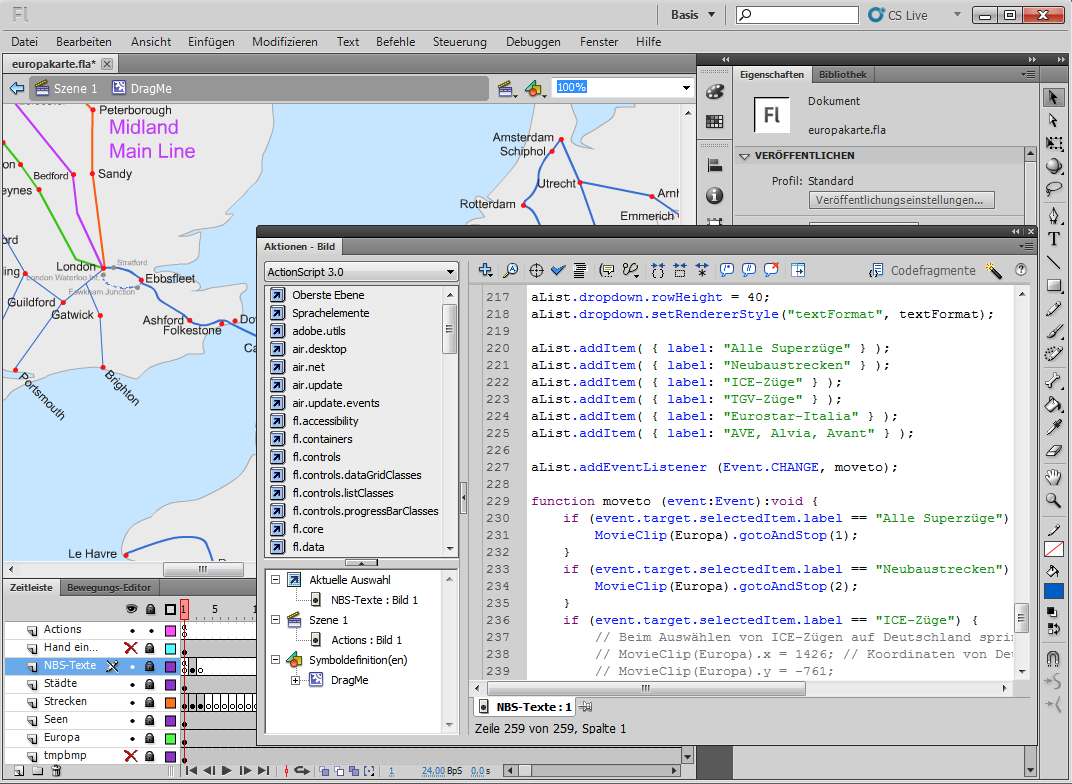The image size is (1072, 784).
Task: Click the Veröffentlichungseinstellungen button
Action: (901, 200)
